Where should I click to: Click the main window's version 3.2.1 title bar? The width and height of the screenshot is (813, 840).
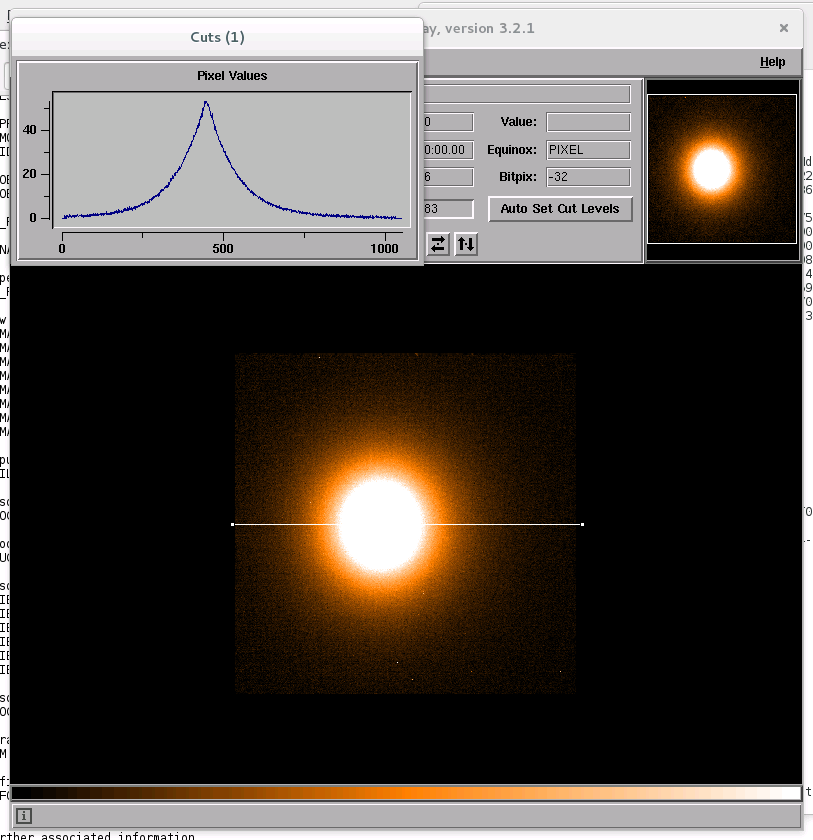(x=600, y=28)
